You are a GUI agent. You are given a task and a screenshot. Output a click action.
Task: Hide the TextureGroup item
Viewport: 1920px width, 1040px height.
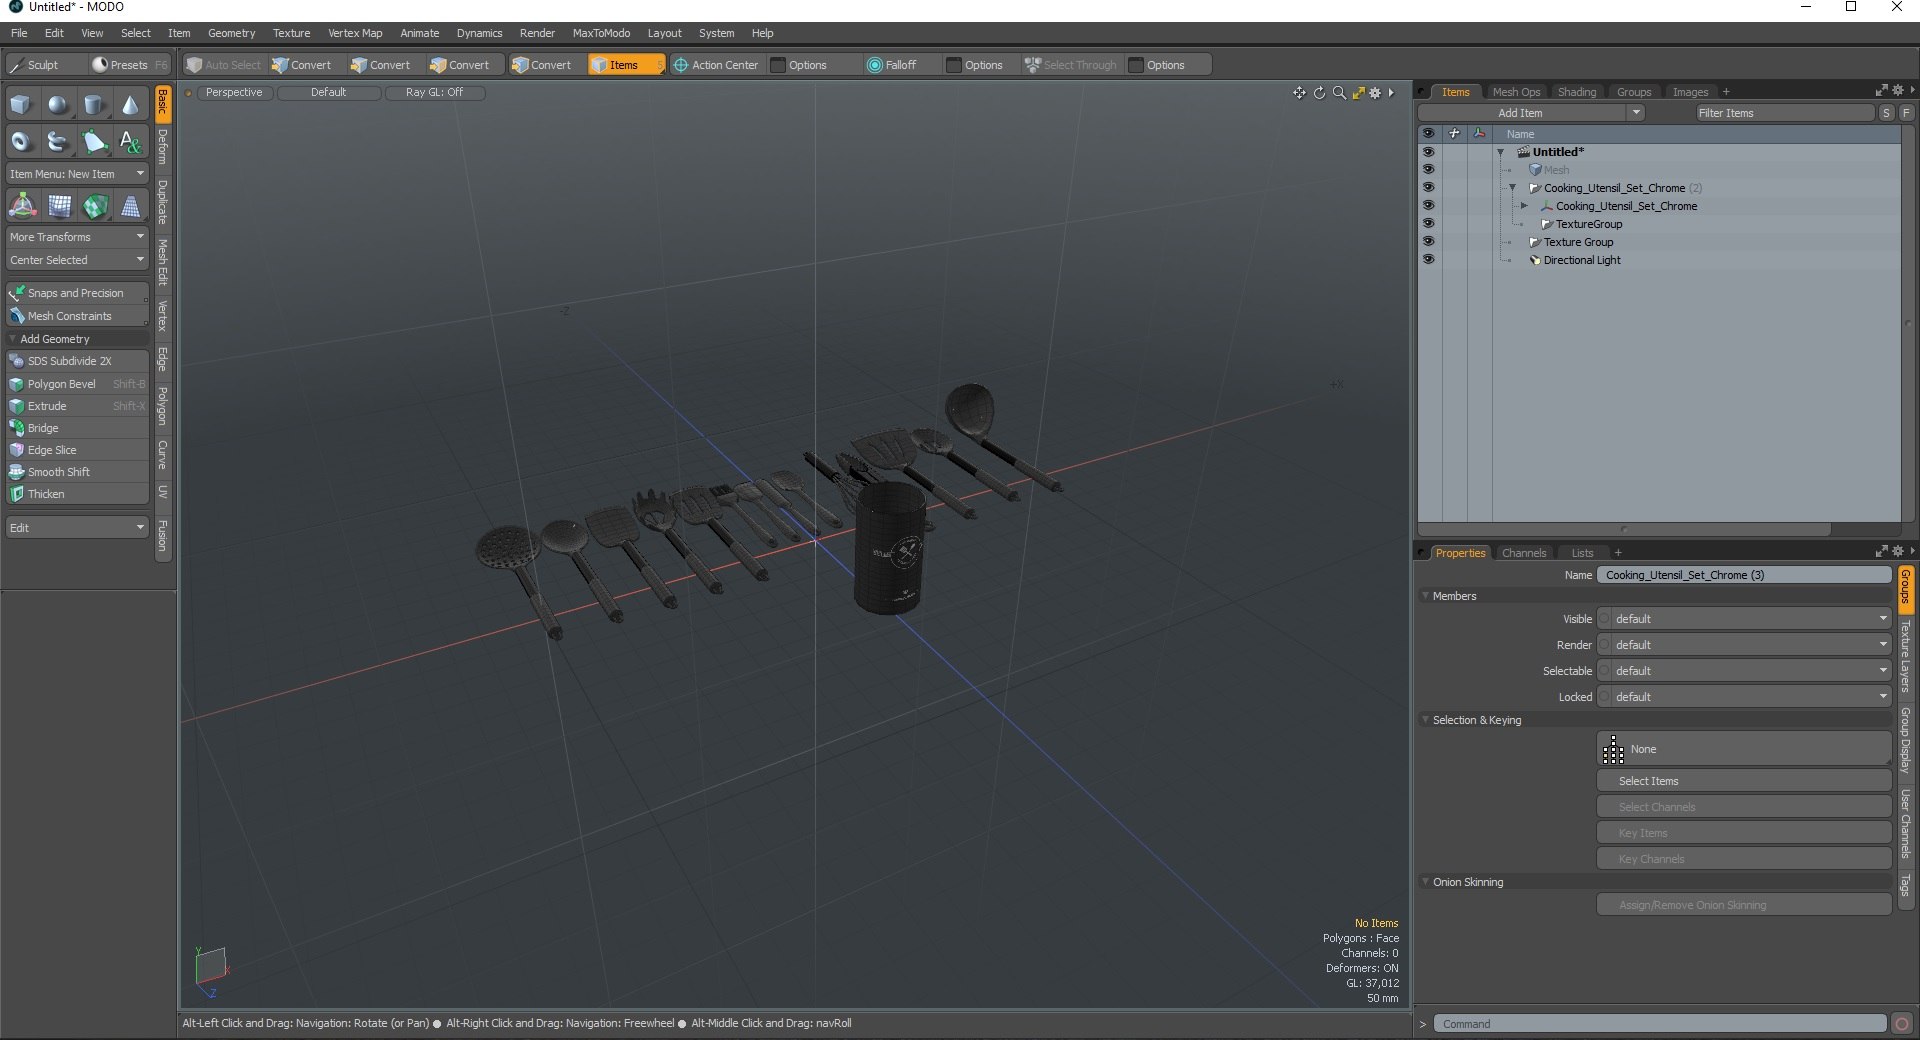click(x=1428, y=224)
